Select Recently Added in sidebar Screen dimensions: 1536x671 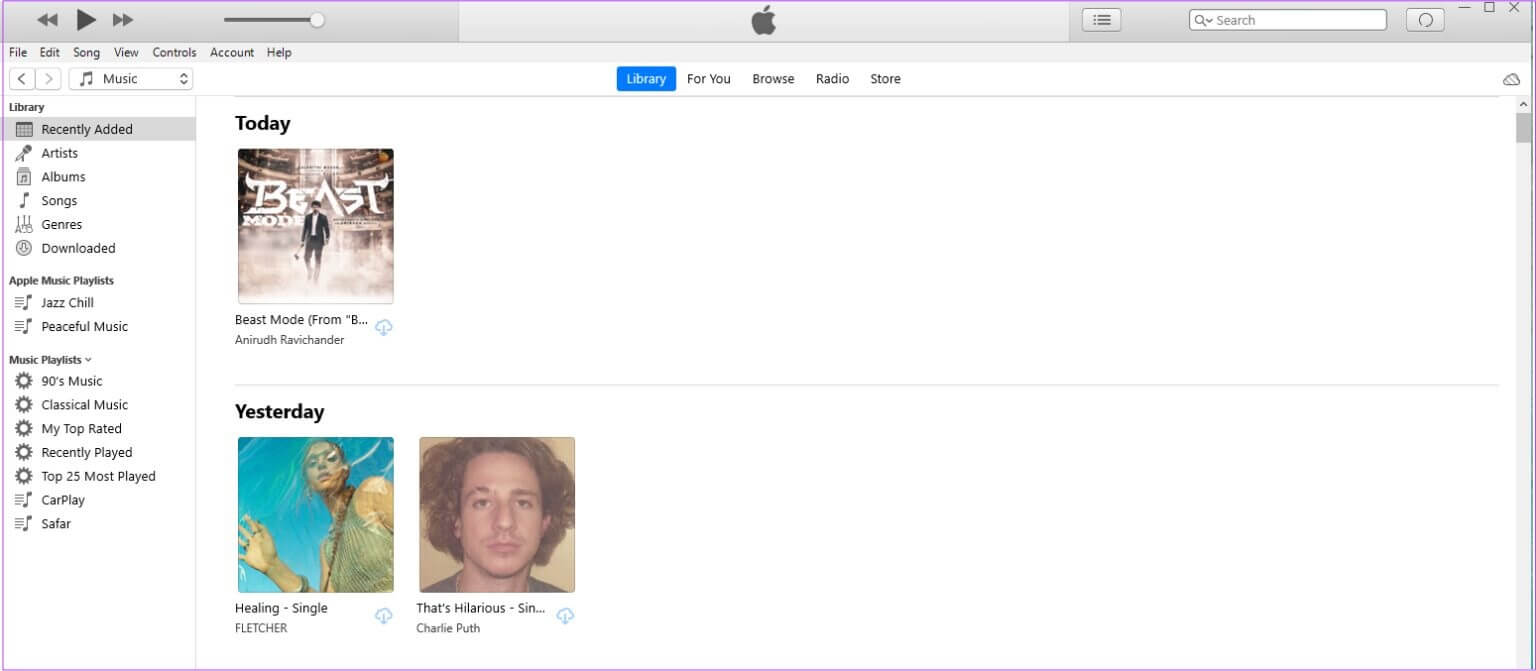coord(98,129)
